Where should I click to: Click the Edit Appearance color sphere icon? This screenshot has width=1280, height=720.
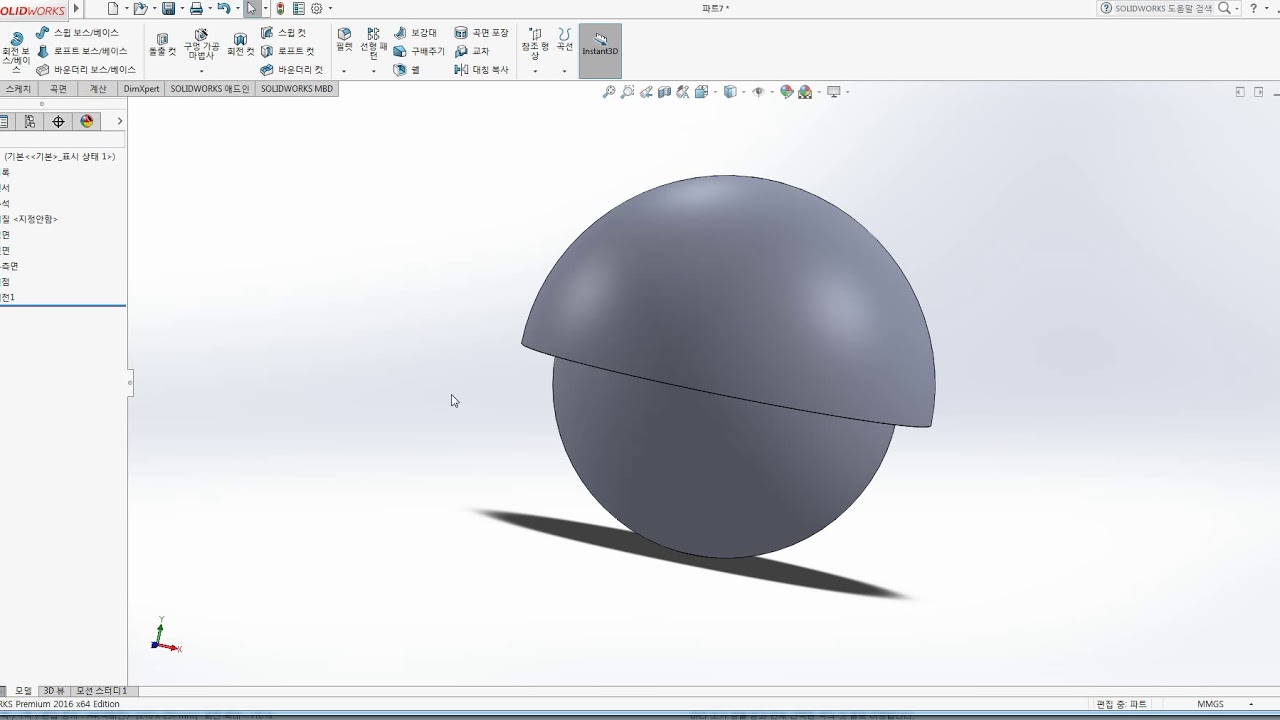787,92
